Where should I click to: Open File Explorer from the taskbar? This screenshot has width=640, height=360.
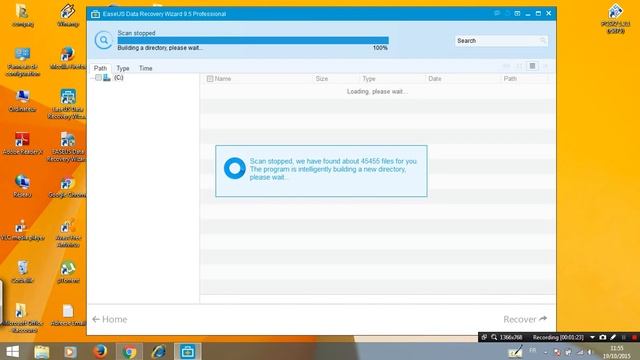pyautogui.click(x=42, y=351)
